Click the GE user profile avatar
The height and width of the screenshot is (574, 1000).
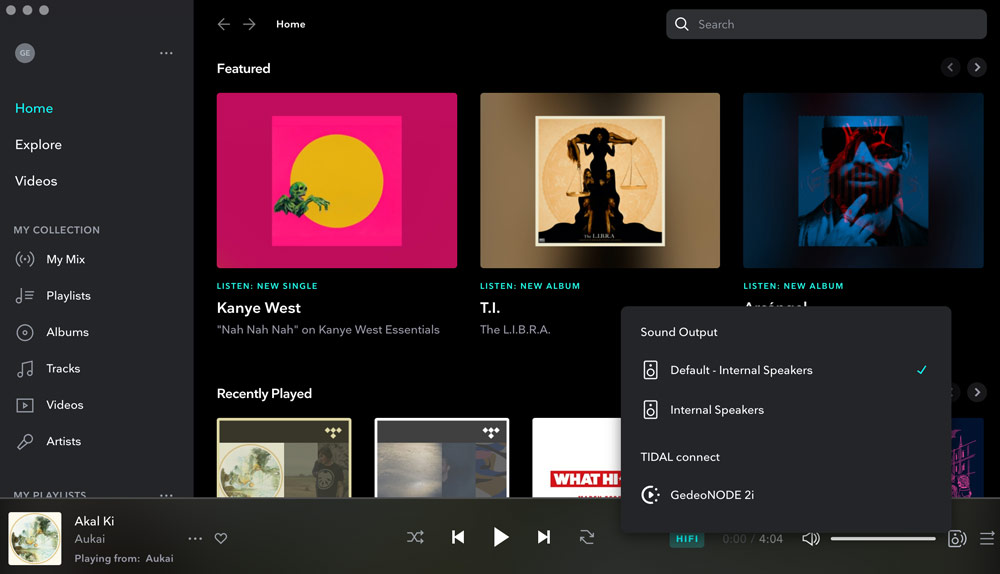pos(25,53)
